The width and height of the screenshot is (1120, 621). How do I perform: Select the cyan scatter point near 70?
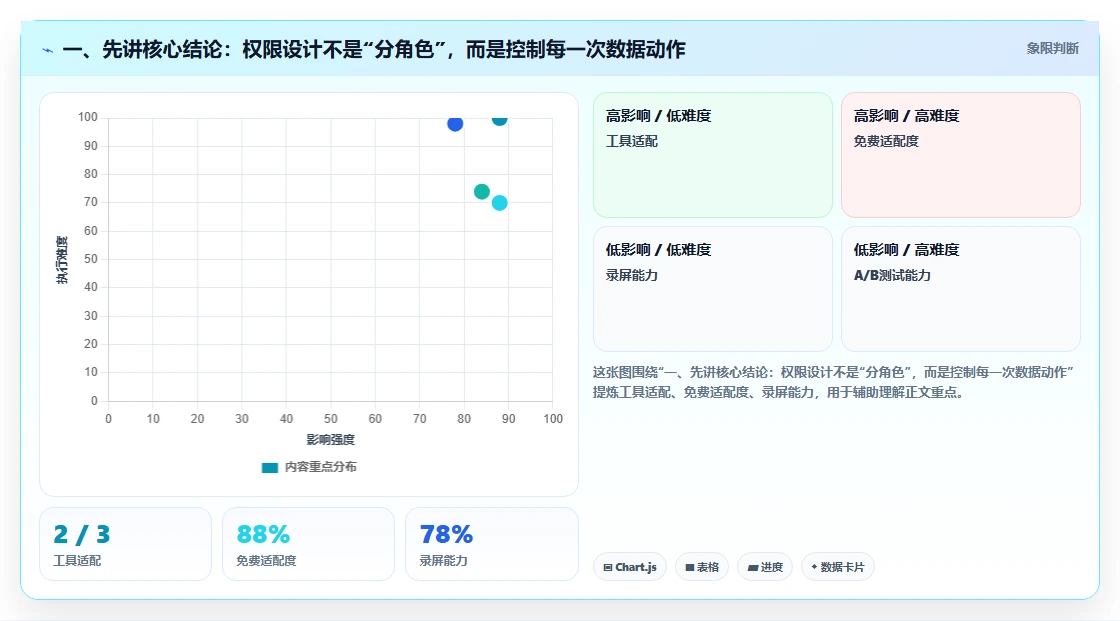(x=499, y=203)
